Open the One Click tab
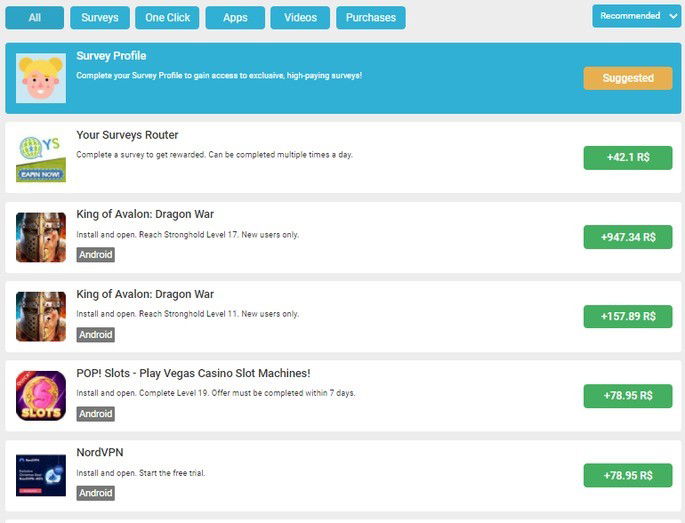 pyautogui.click(x=168, y=18)
